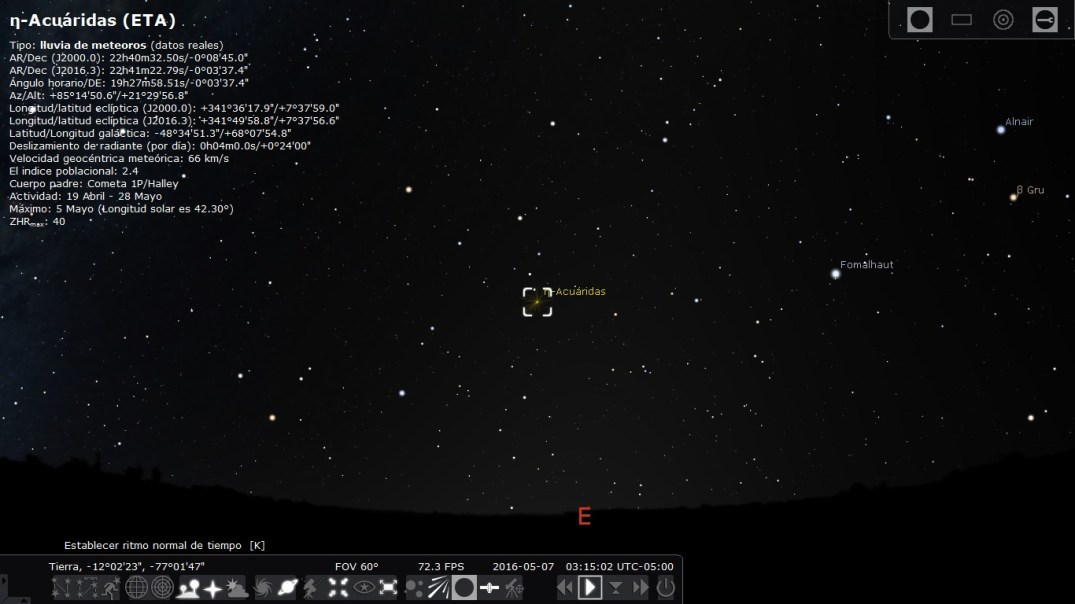Screen dimensions: 1075x604
Task: Decrease time speed with rewind button
Action: (565, 588)
